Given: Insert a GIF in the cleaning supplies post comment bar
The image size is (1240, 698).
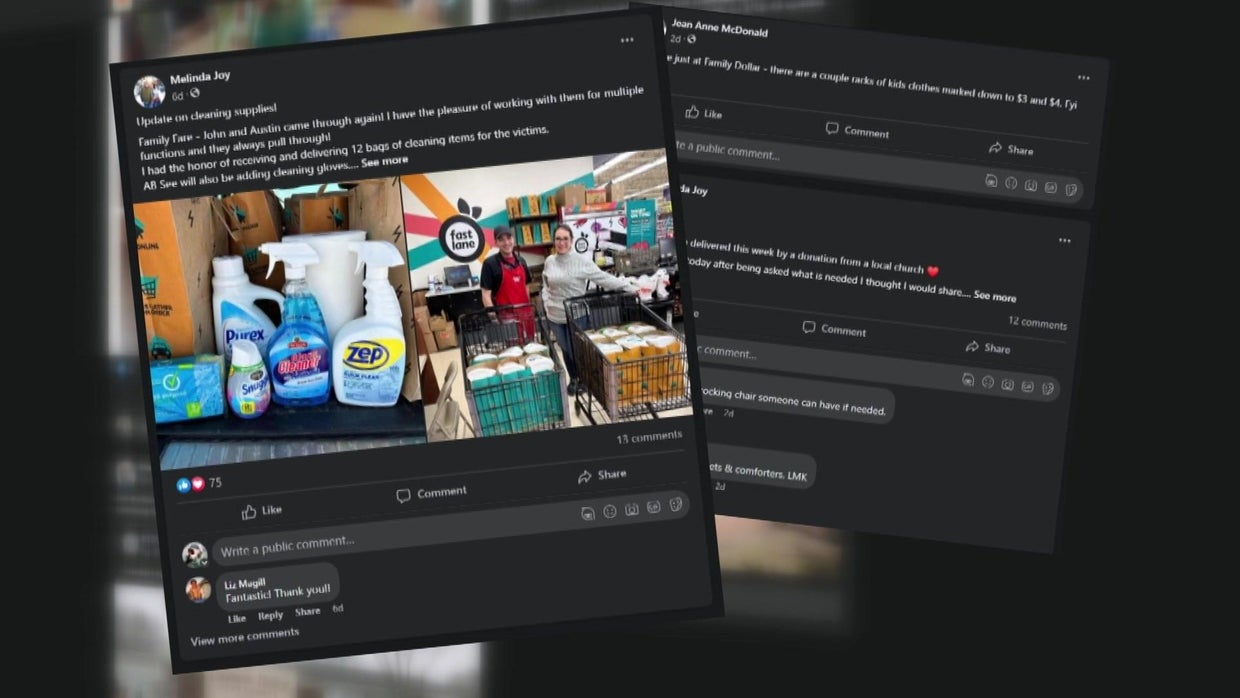Looking at the screenshot, I should pos(654,507).
